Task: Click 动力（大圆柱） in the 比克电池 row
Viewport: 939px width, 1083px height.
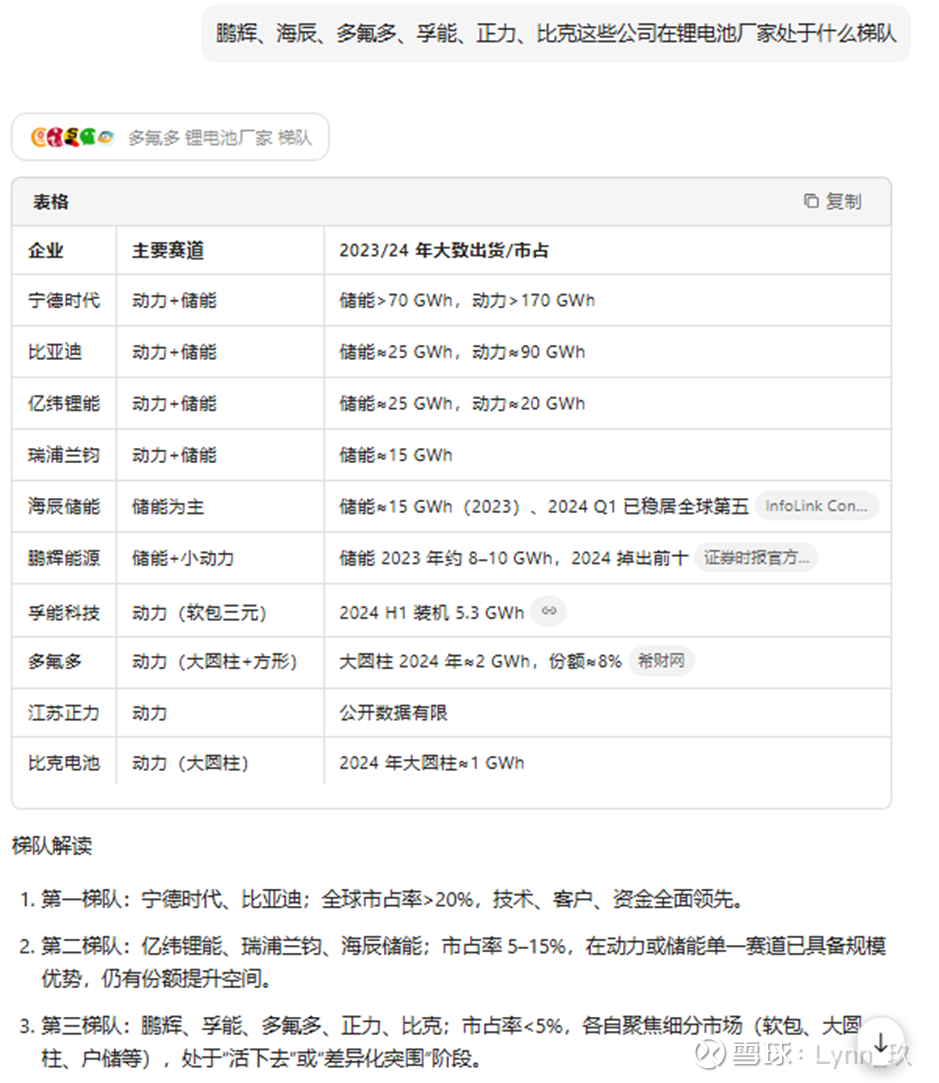Action: 191,763
